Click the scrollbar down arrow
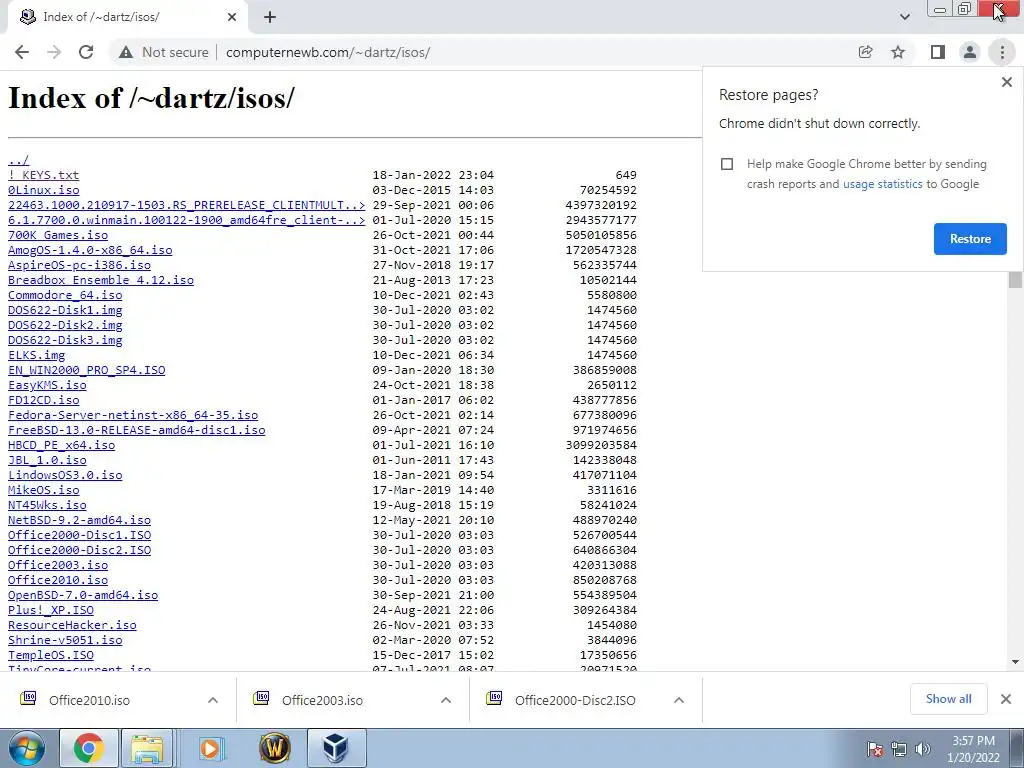This screenshot has height=768, width=1024. coord(1015,662)
